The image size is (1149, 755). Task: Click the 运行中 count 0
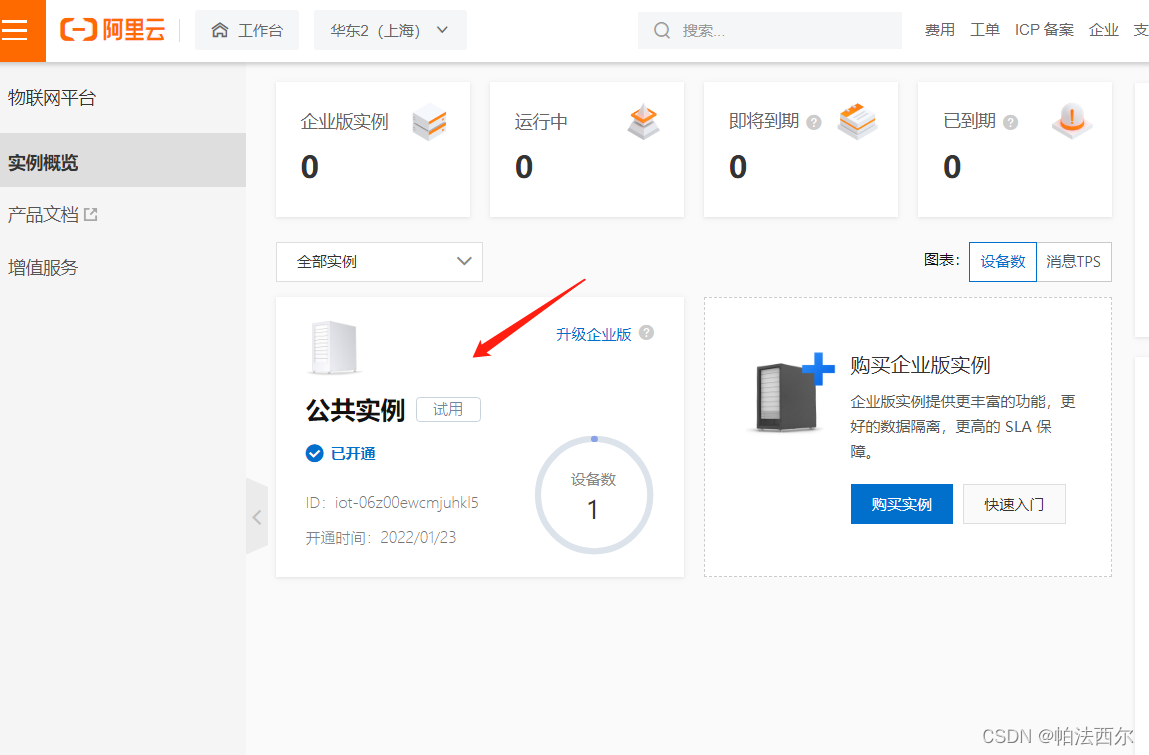pos(524,167)
